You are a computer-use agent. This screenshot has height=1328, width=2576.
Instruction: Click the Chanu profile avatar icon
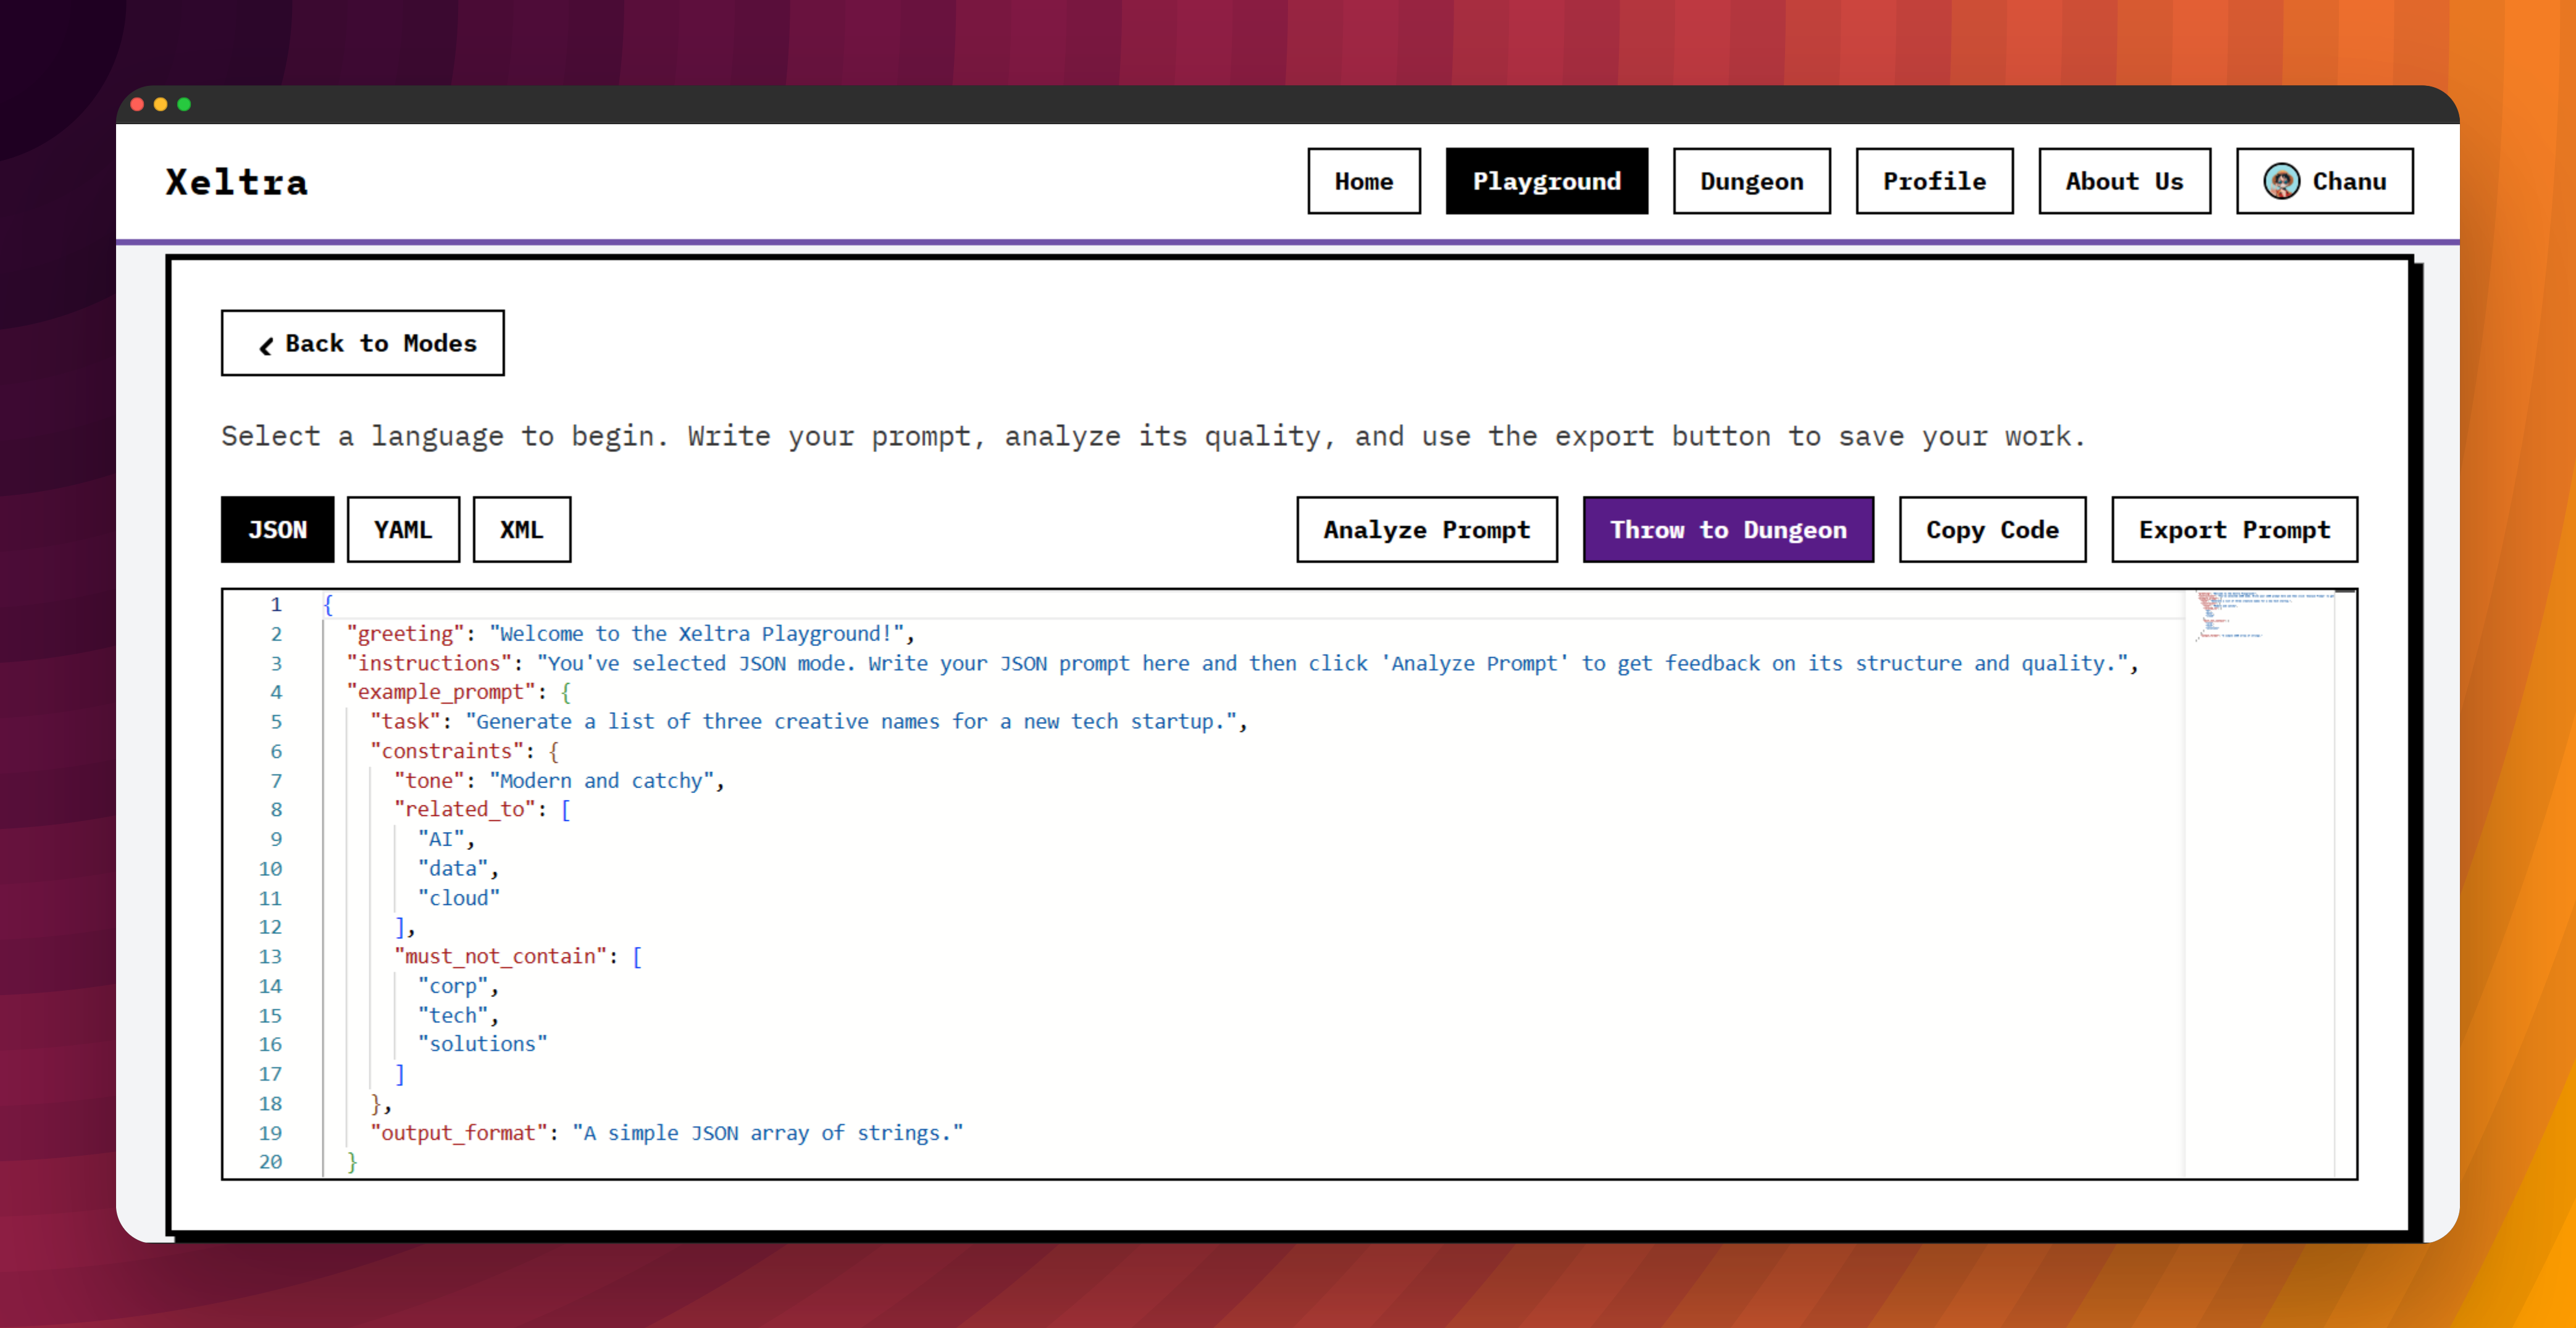2281,181
